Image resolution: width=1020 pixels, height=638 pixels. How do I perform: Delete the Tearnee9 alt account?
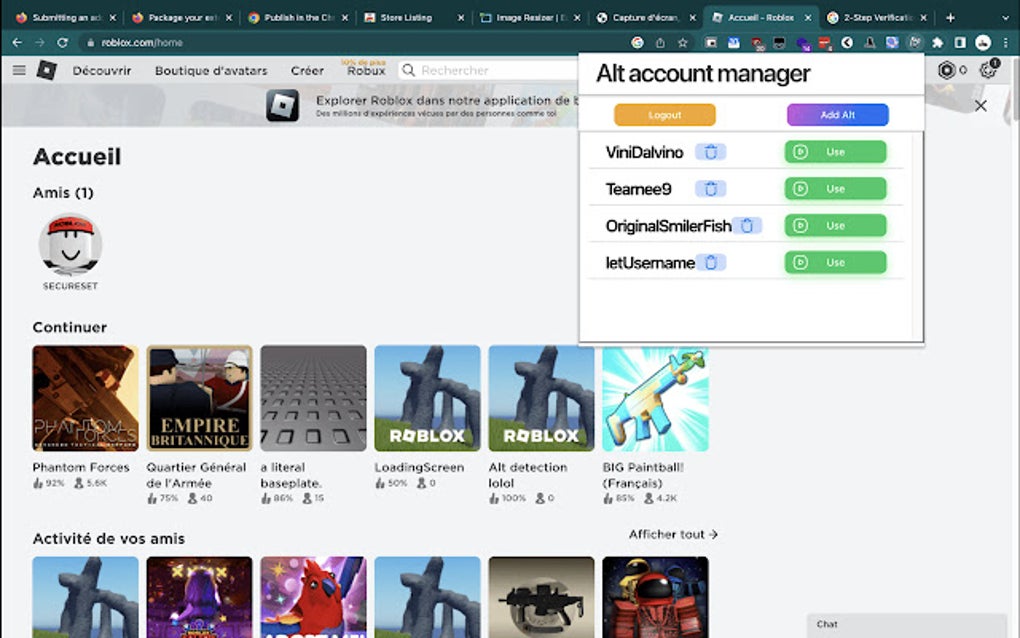point(709,188)
